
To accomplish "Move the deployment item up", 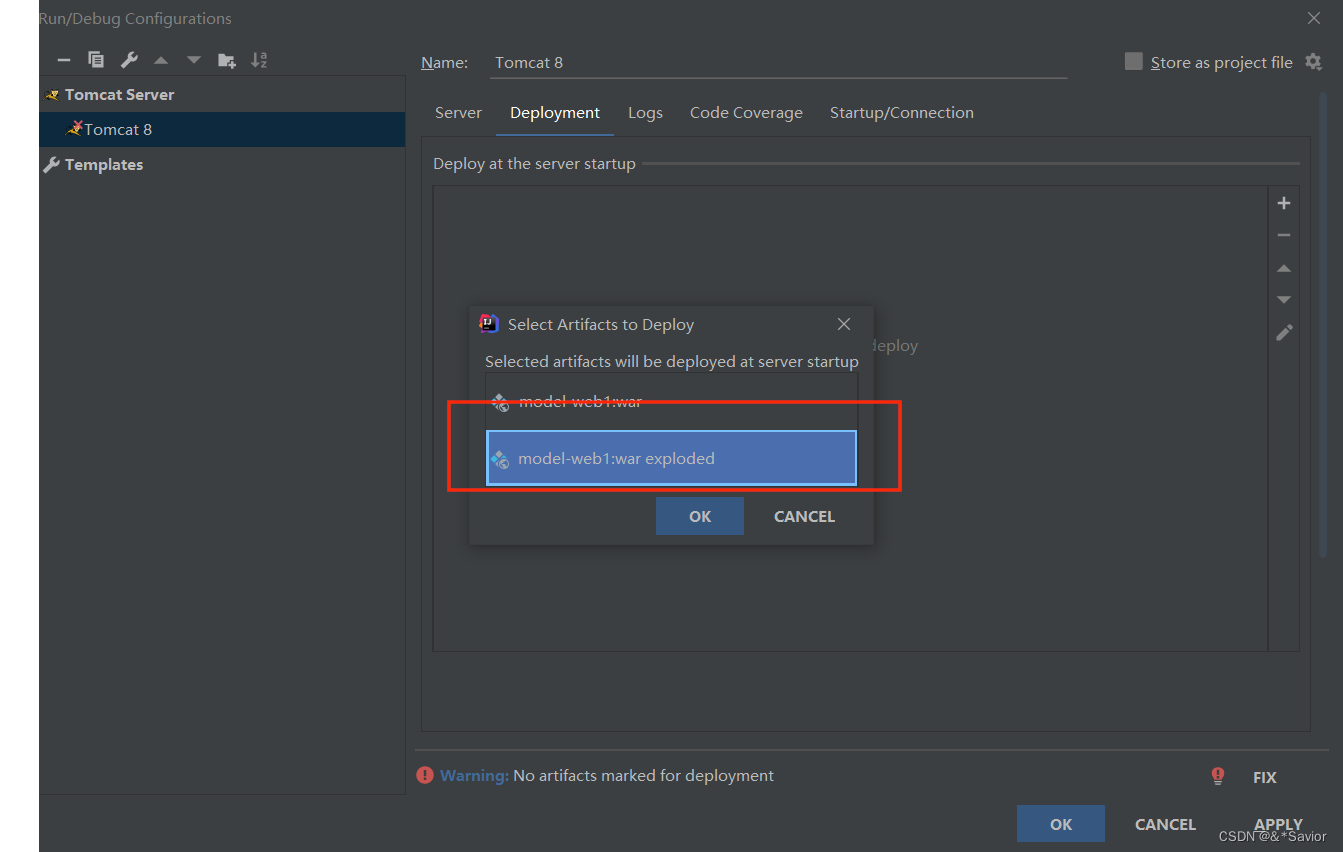I will coord(1284,268).
